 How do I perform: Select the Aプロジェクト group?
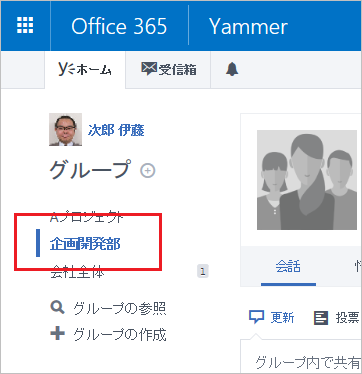coord(87,217)
